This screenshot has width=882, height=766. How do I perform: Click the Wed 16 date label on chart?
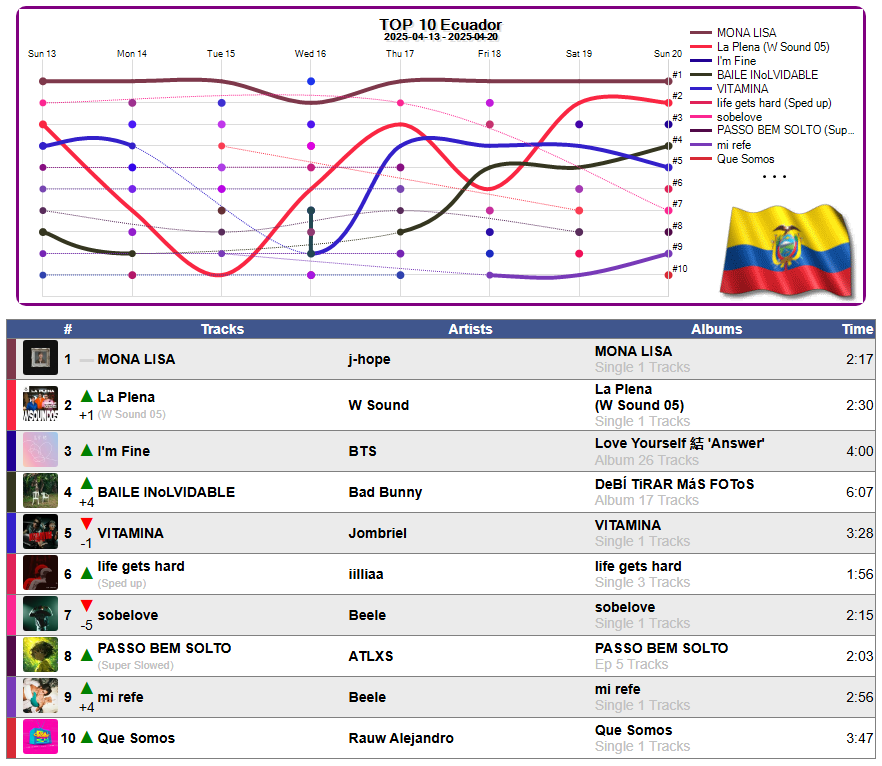[x=310, y=53]
